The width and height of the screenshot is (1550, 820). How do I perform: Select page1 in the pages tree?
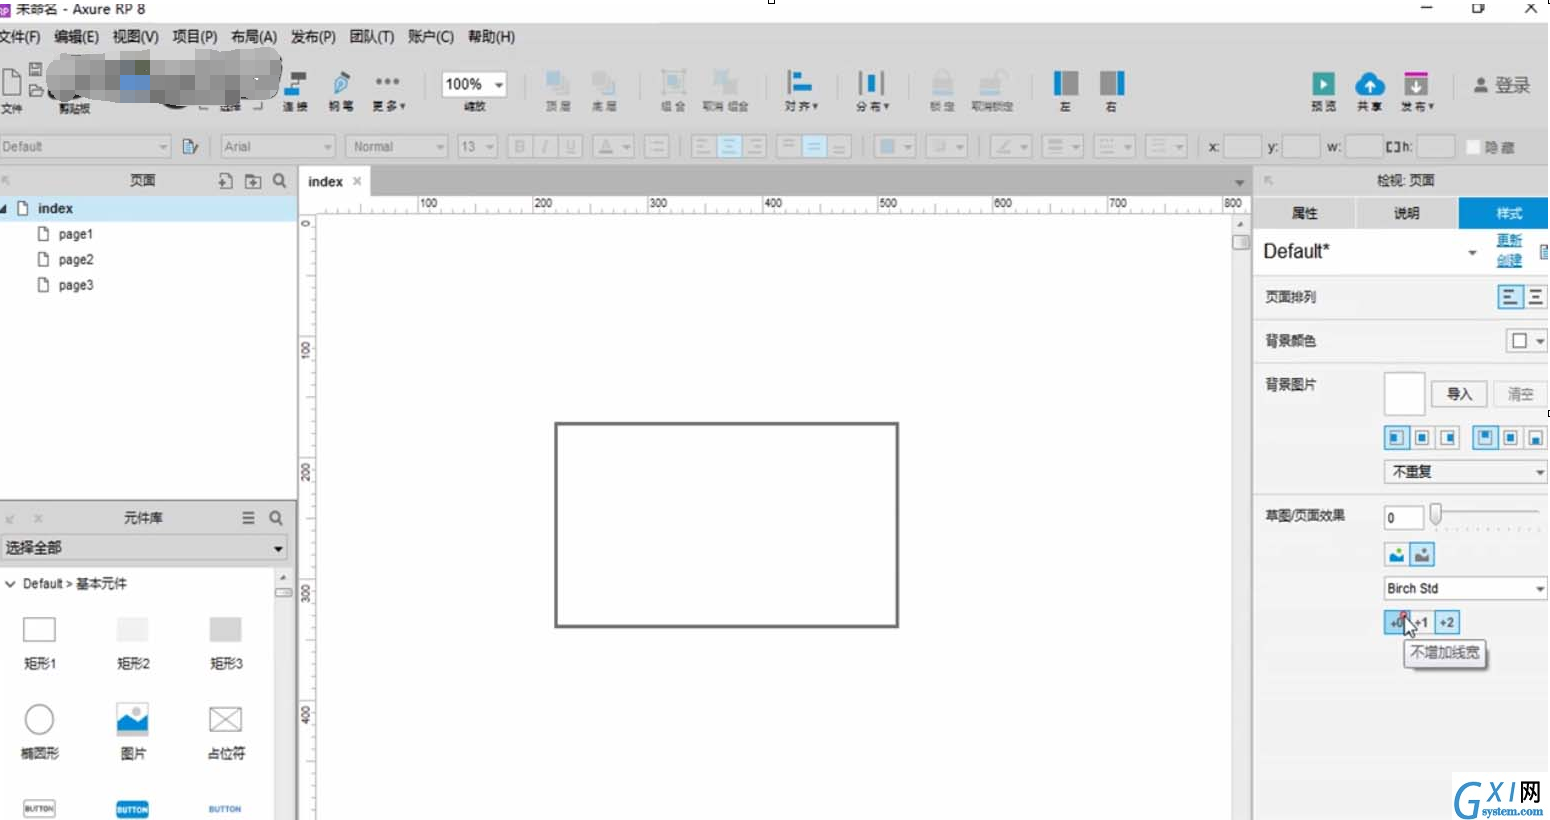pos(75,234)
